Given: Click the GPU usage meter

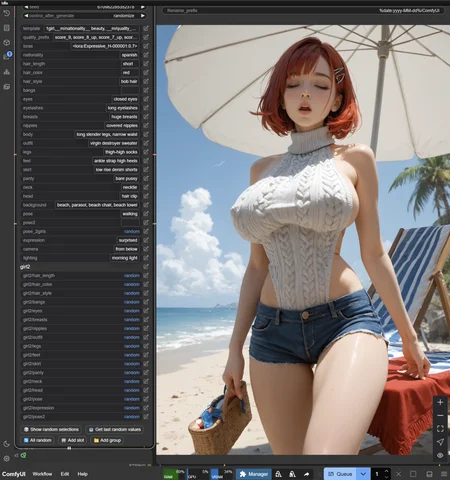Looking at the screenshot, I should click(x=198, y=474).
